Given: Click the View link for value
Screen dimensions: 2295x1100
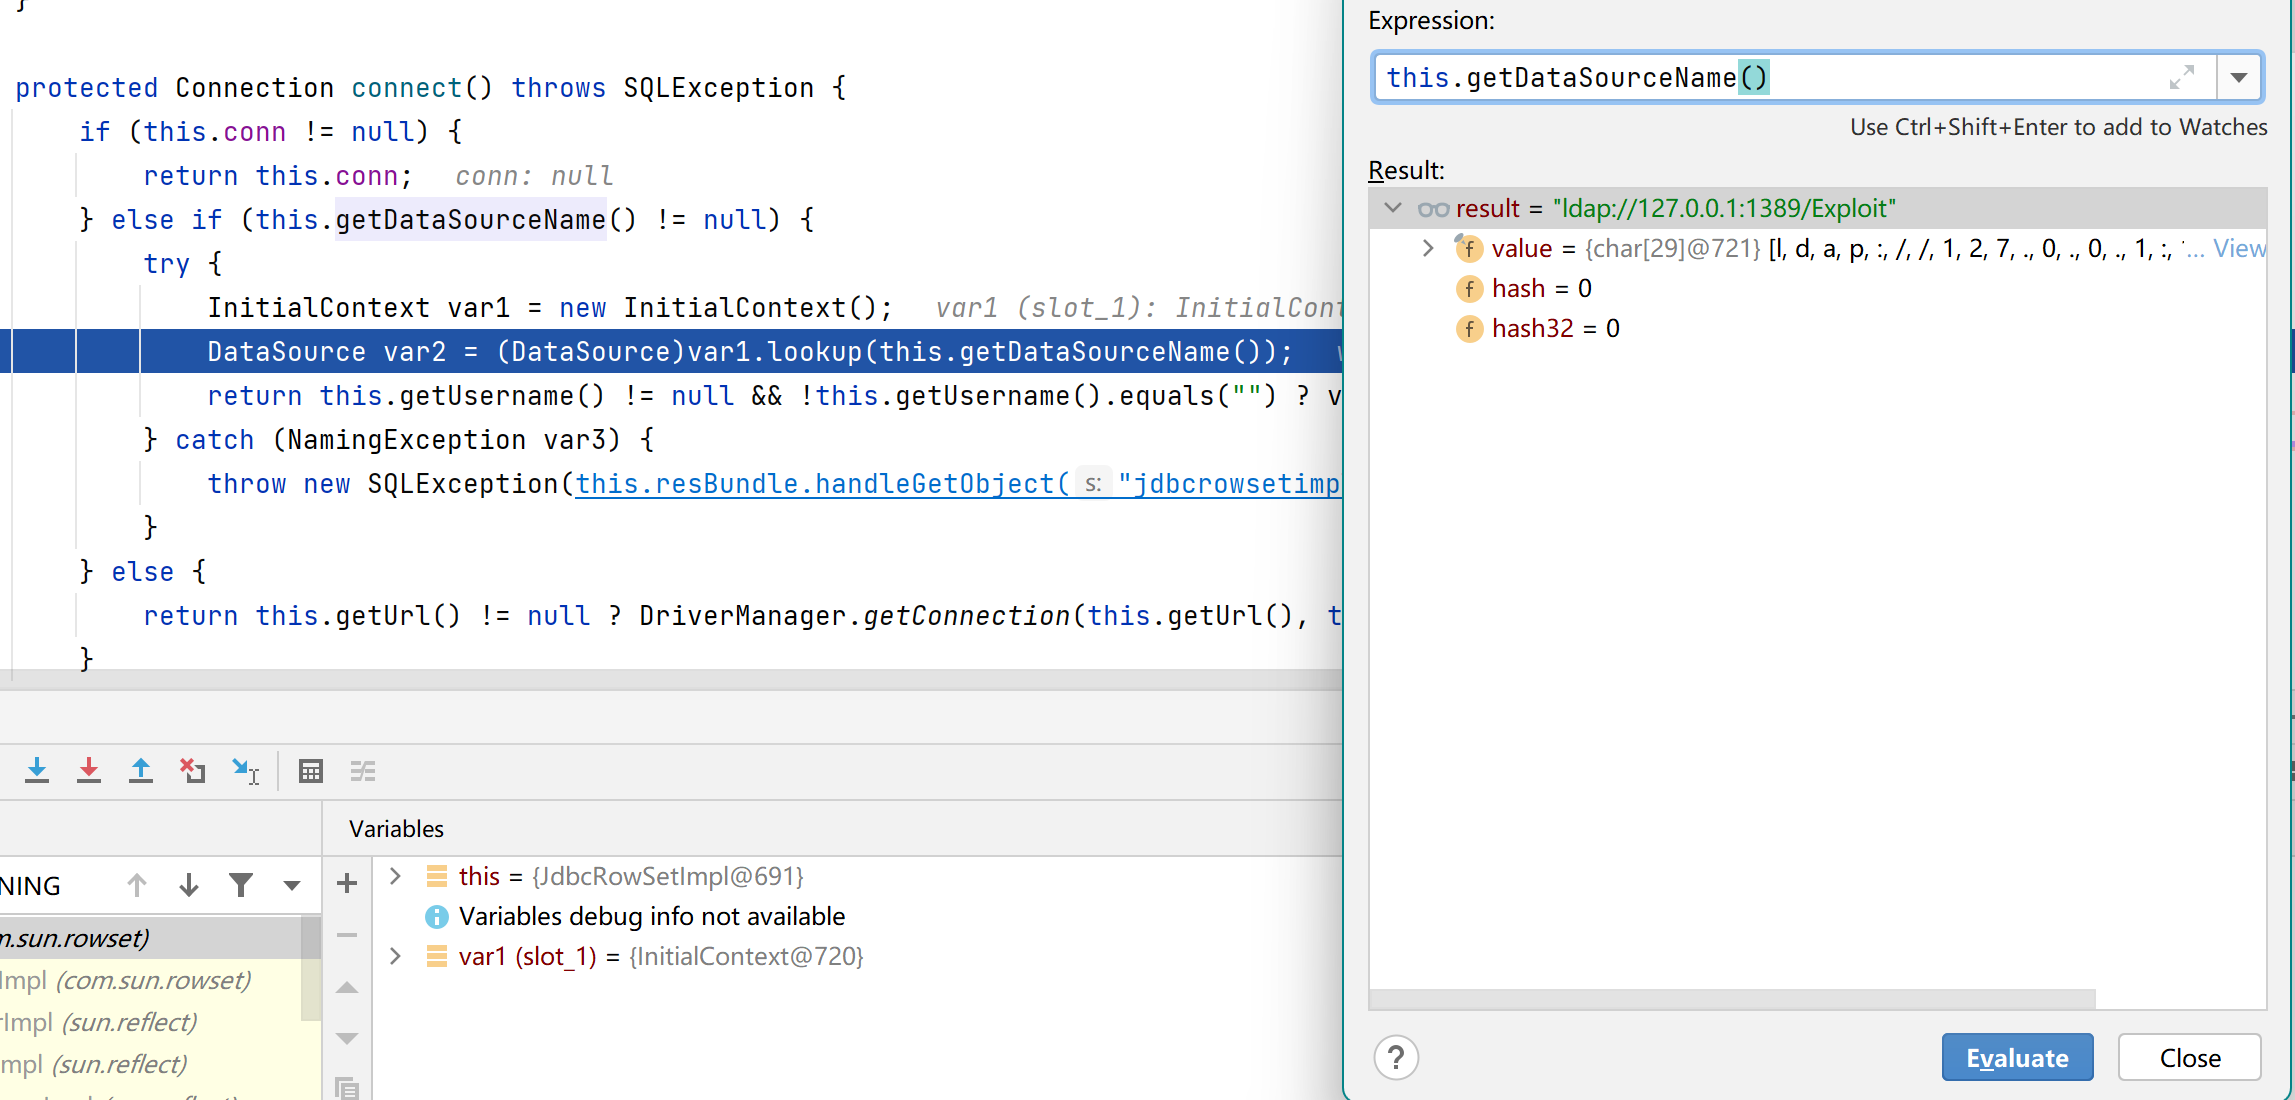Looking at the screenshot, I should click(x=2239, y=248).
